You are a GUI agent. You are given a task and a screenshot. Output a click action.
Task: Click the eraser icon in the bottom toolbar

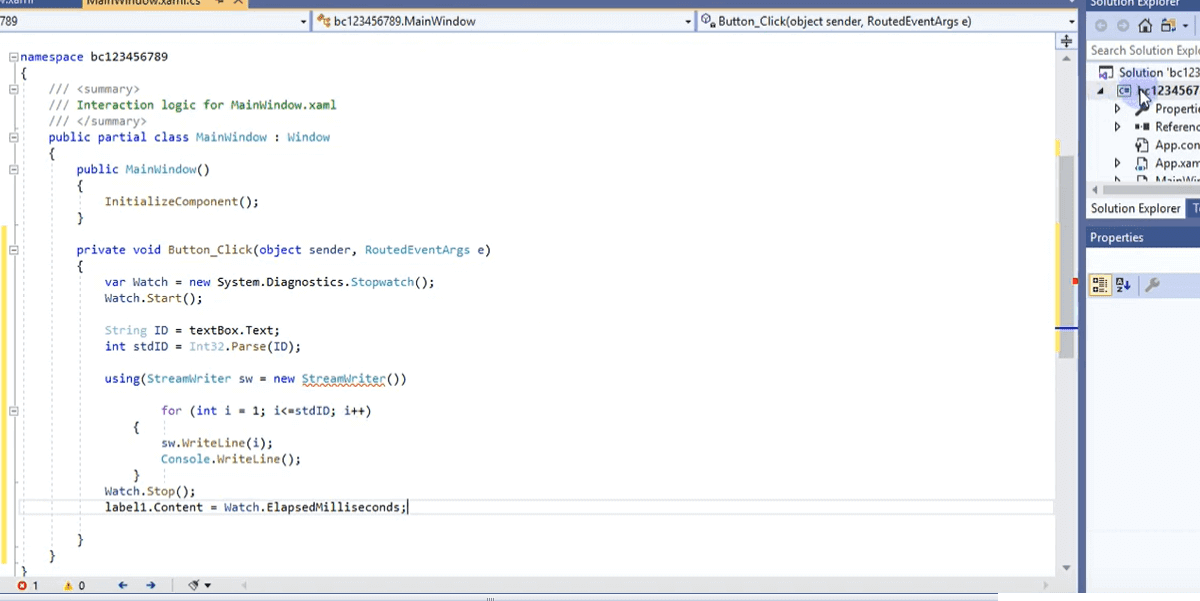(195, 585)
